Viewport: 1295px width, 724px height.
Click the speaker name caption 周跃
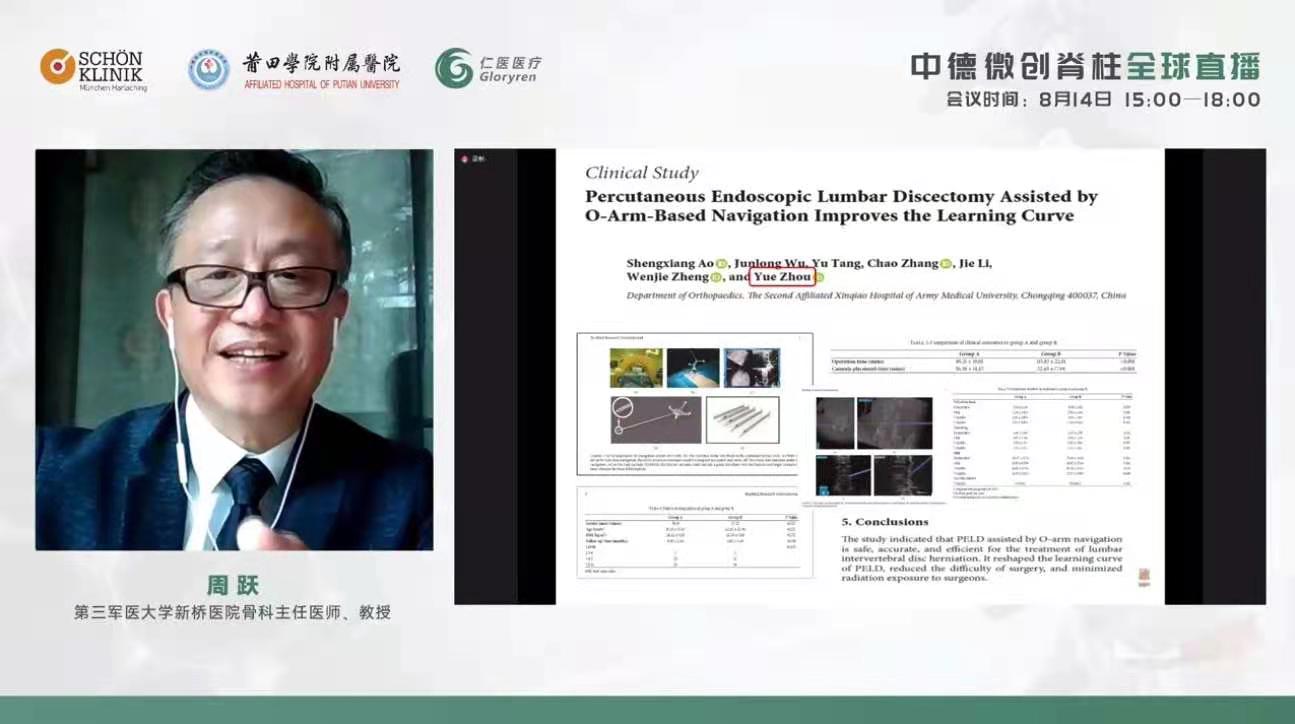tap(233, 585)
